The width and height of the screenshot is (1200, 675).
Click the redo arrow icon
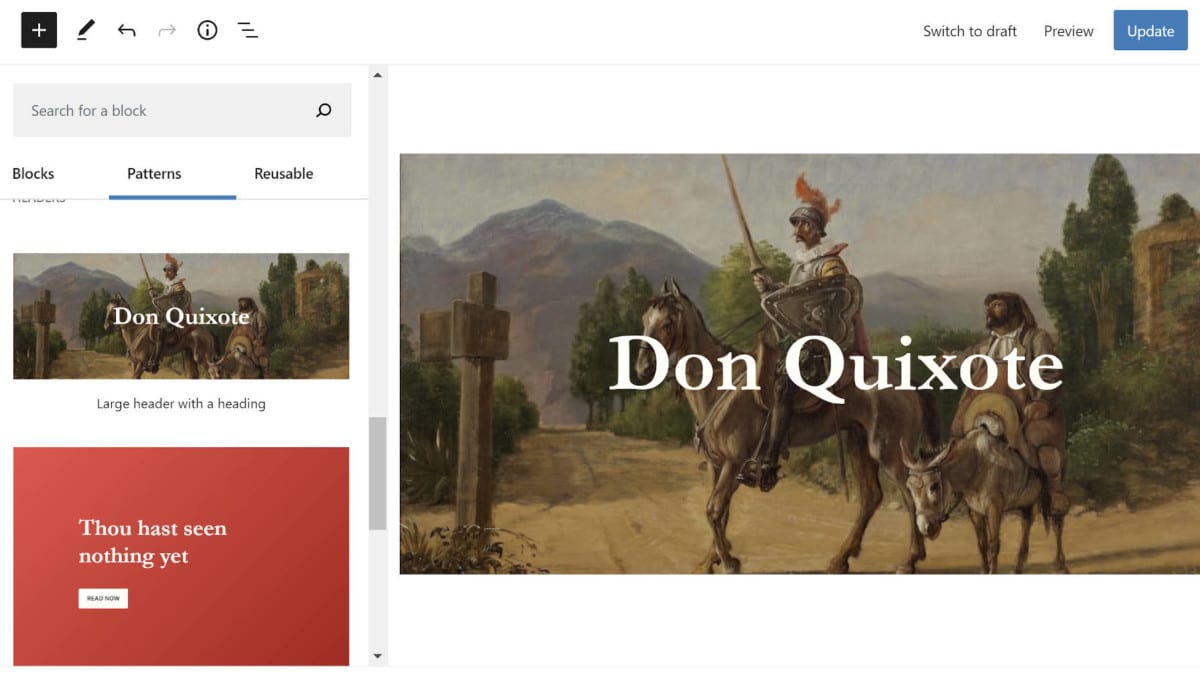[167, 30]
